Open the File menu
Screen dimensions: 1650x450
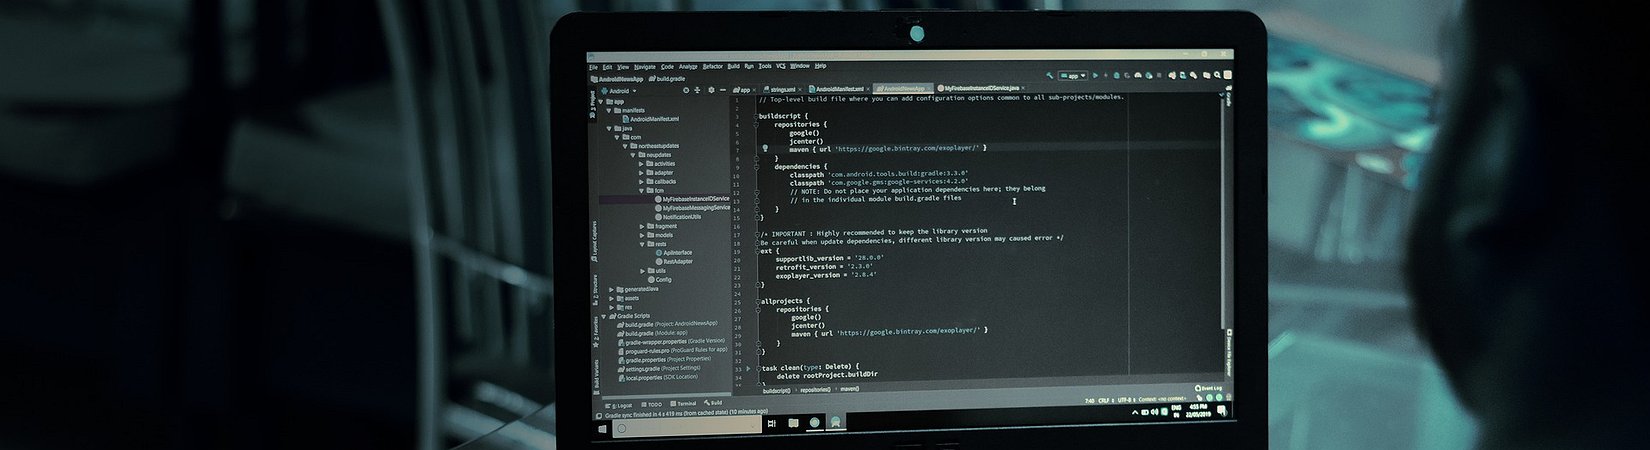(x=593, y=67)
